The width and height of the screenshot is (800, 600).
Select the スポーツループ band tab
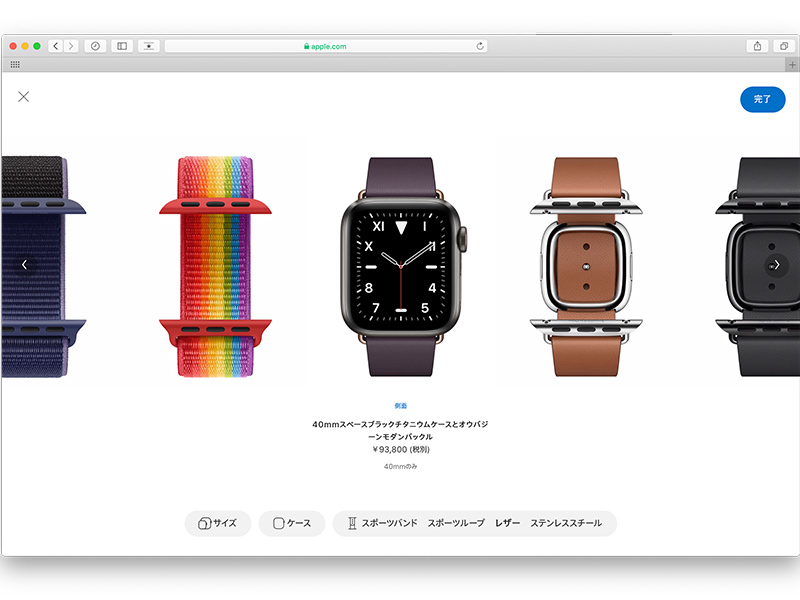[x=456, y=523]
